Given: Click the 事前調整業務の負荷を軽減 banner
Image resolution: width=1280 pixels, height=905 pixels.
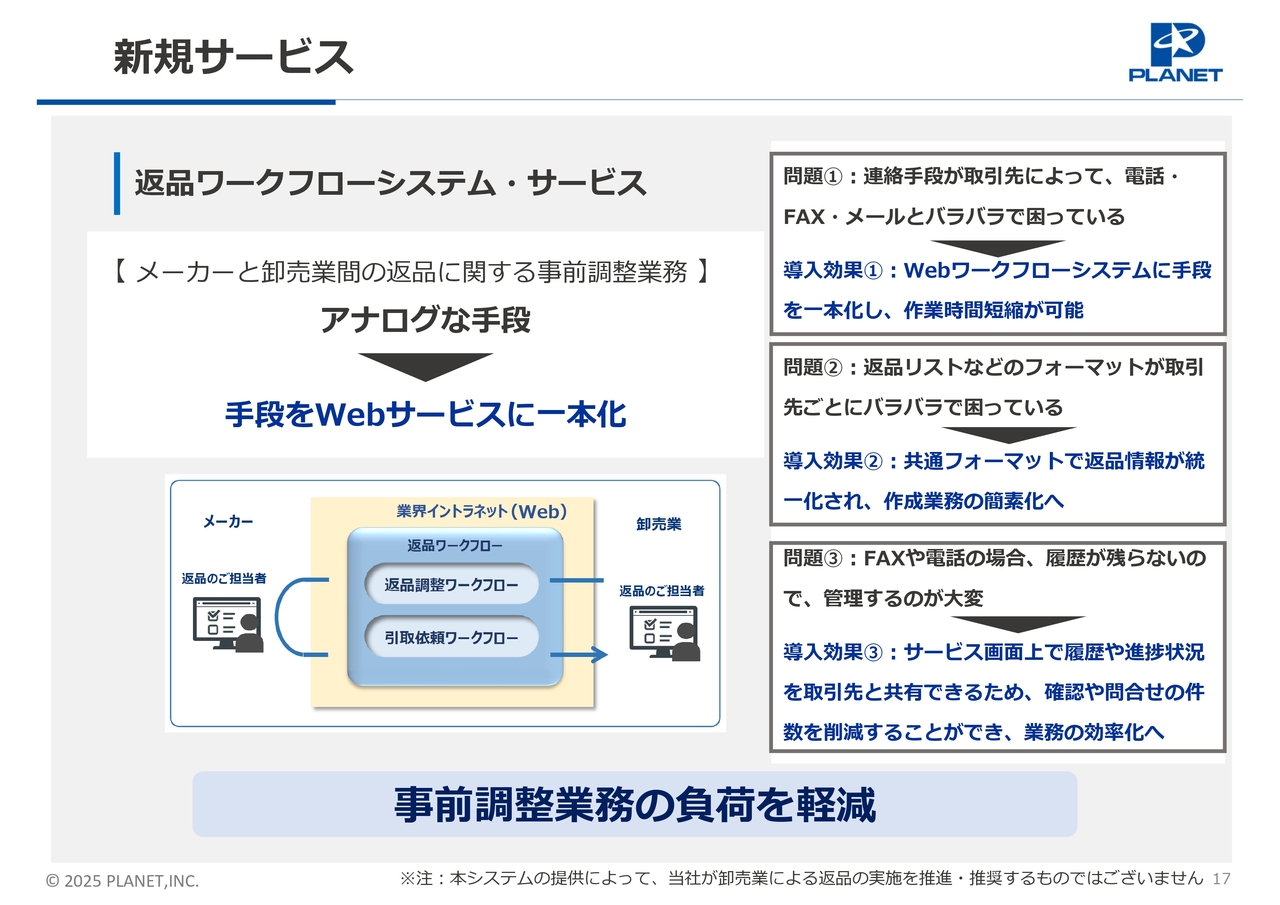Looking at the screenshot, I should tap(634, 804).
